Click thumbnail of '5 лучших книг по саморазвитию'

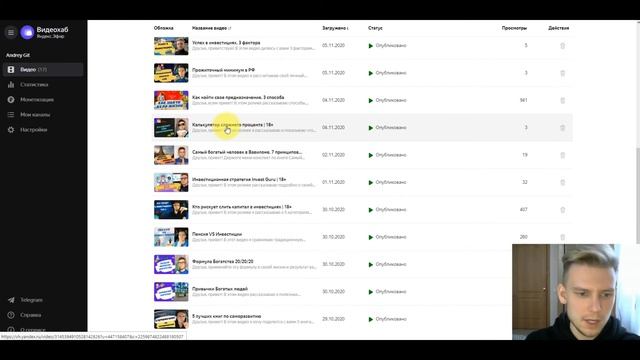pyautogui.click(x=171, y=319)
